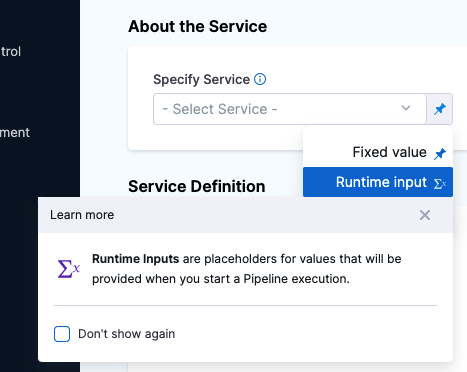467x372 pixels.
Task: Click the bold Runtime Inputs text
Action: pyautogui.click(x=135, y=259)
